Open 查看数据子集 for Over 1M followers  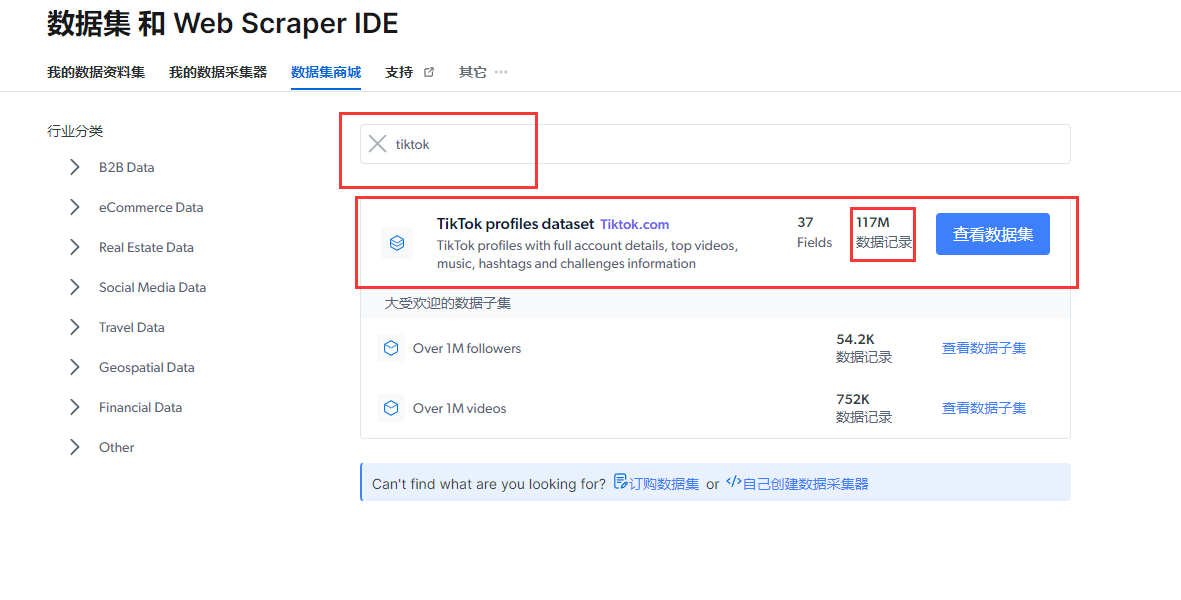tap(984, 348)
